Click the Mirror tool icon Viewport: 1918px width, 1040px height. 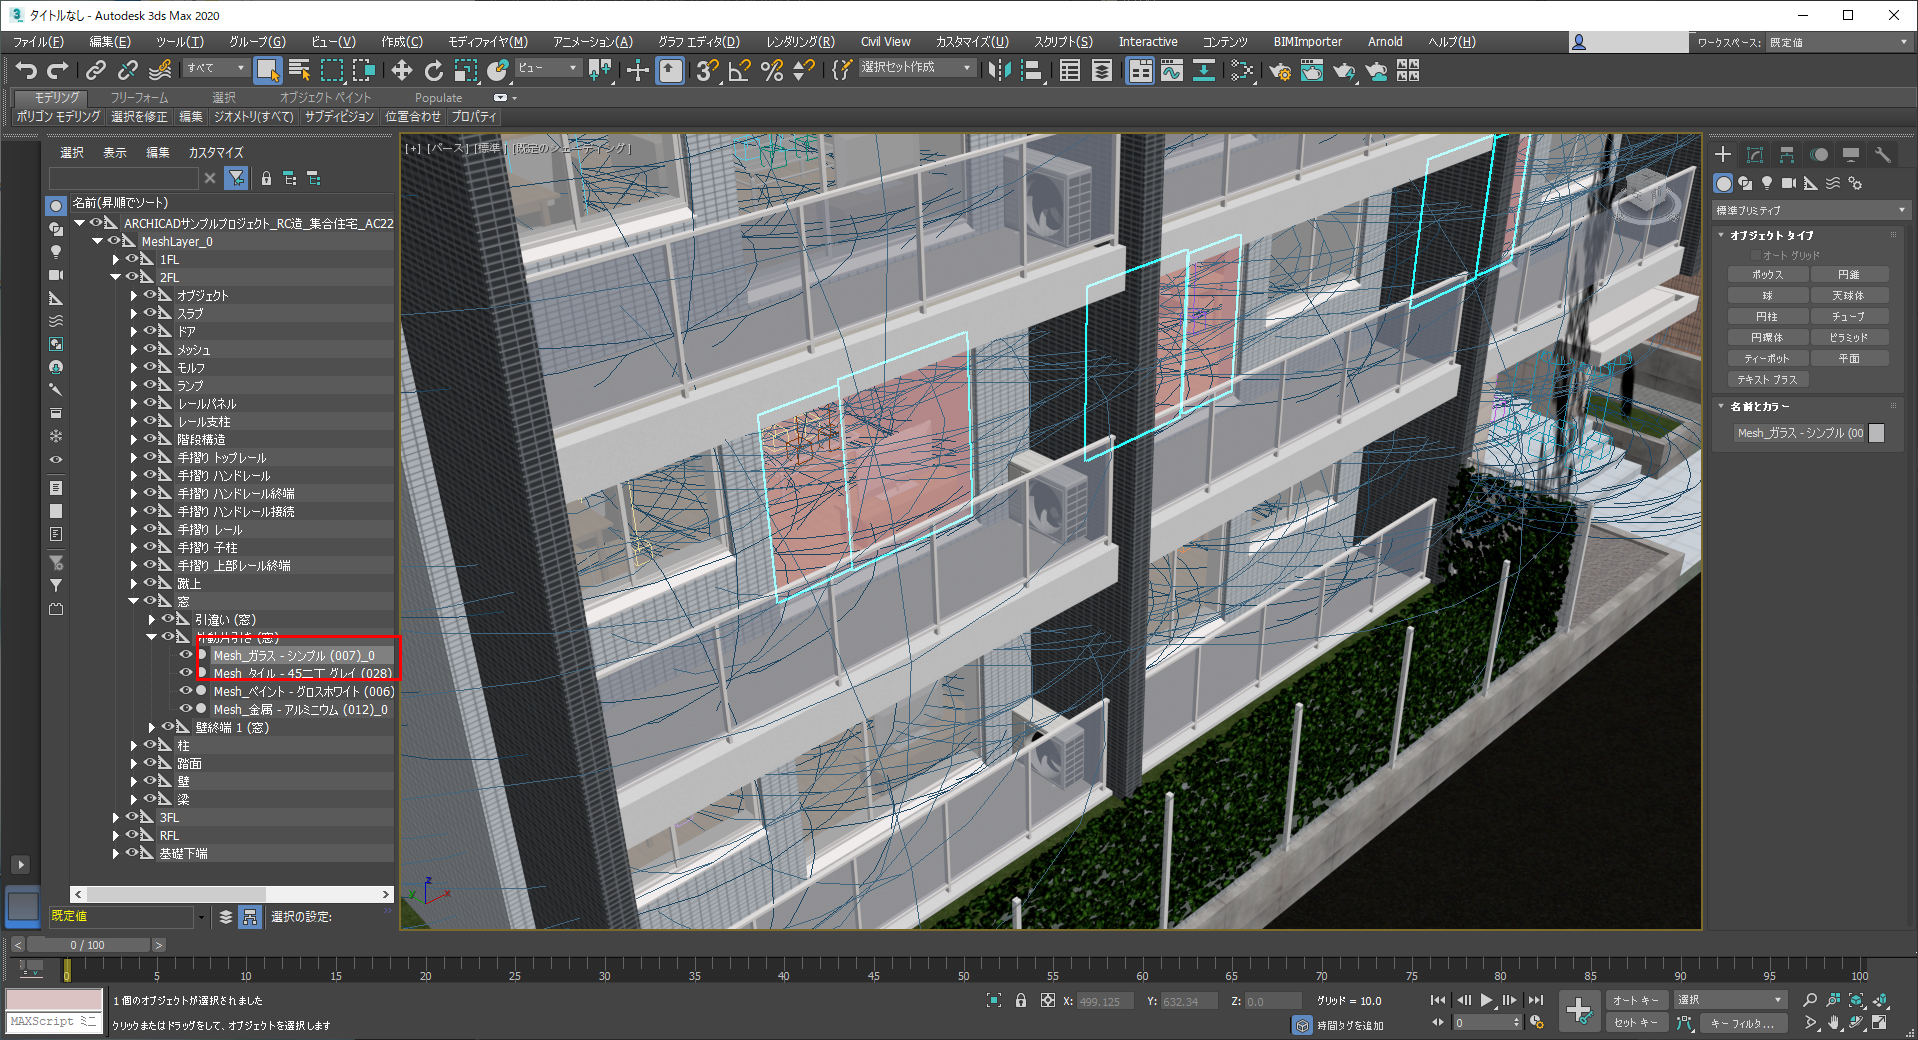[x=998, y=70]
